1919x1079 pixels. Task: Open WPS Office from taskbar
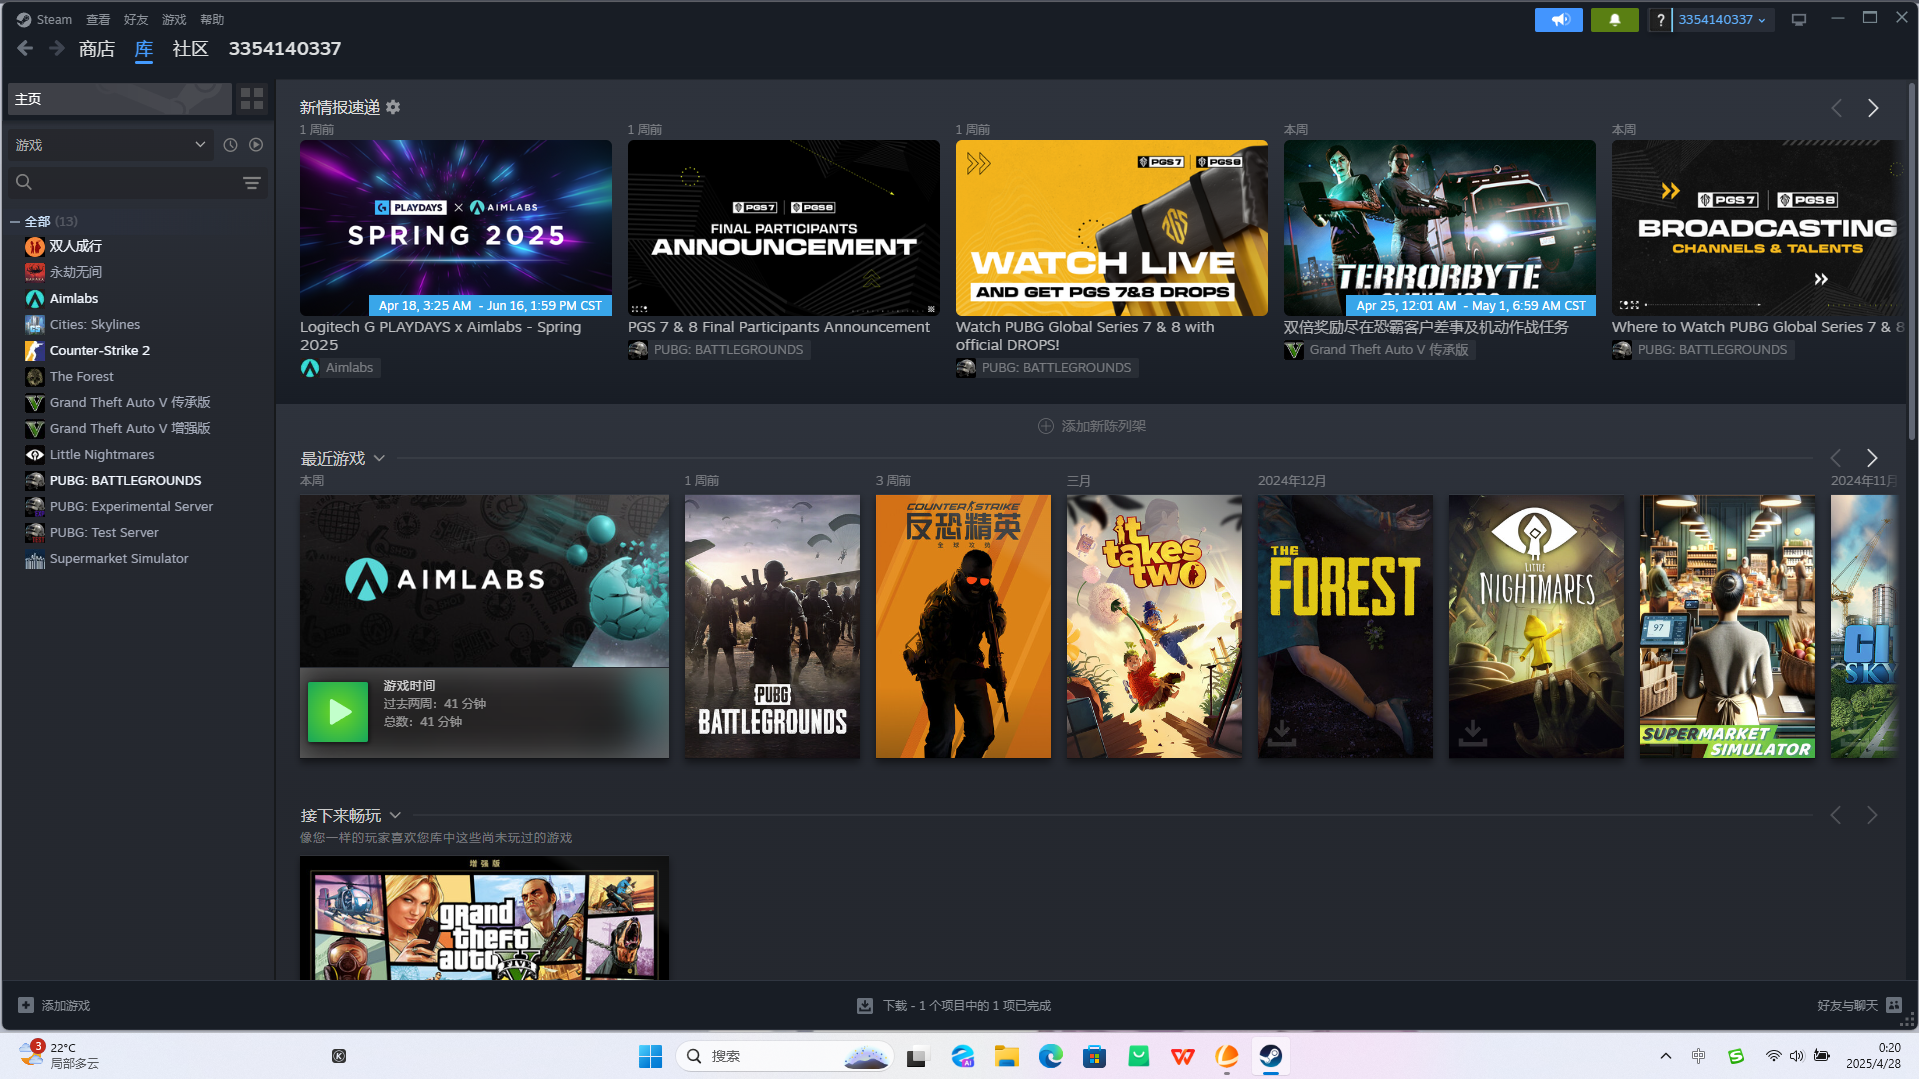coord(1183,1056)
